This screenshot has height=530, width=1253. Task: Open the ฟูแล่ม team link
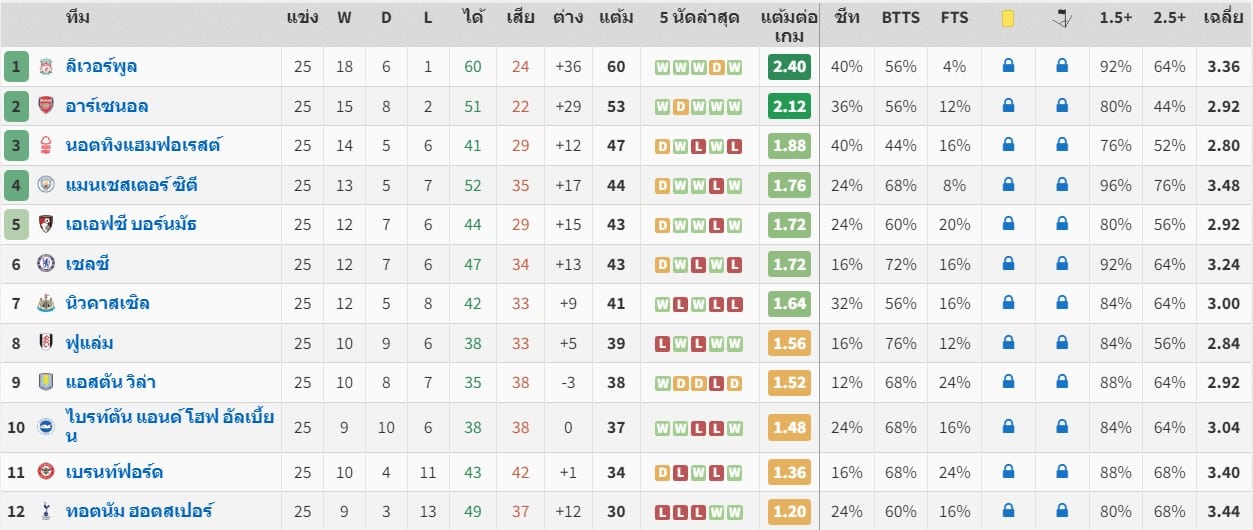coord(90,343)
